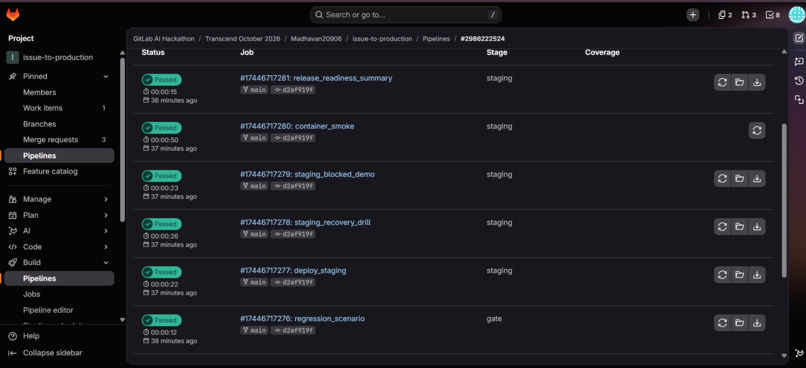
Task: Download artifacts of staging_recovery_drill job
Action: pyautogui.click(x=757, y=227)
